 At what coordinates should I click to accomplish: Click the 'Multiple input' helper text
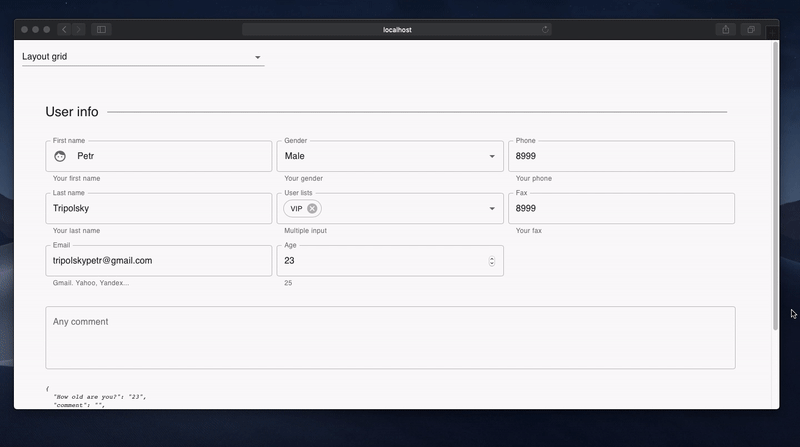[306, 231]
